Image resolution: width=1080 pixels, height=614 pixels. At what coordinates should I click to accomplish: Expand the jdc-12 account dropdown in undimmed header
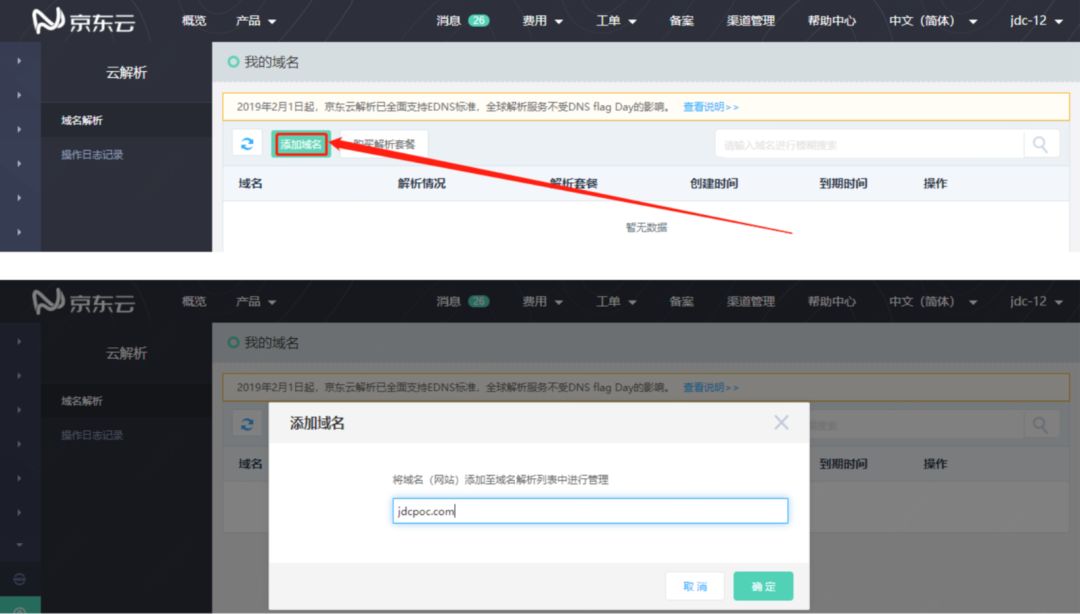(1036, 21)
